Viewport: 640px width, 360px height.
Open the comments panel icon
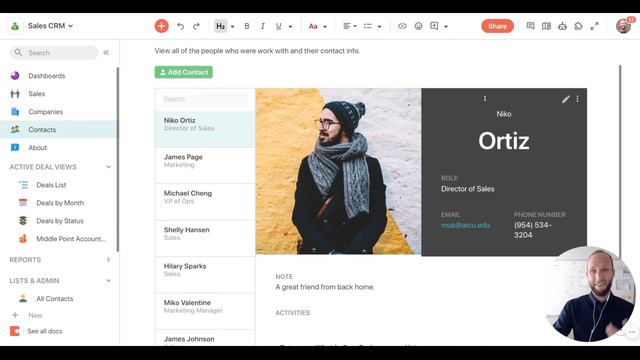[x=530, y=26]
